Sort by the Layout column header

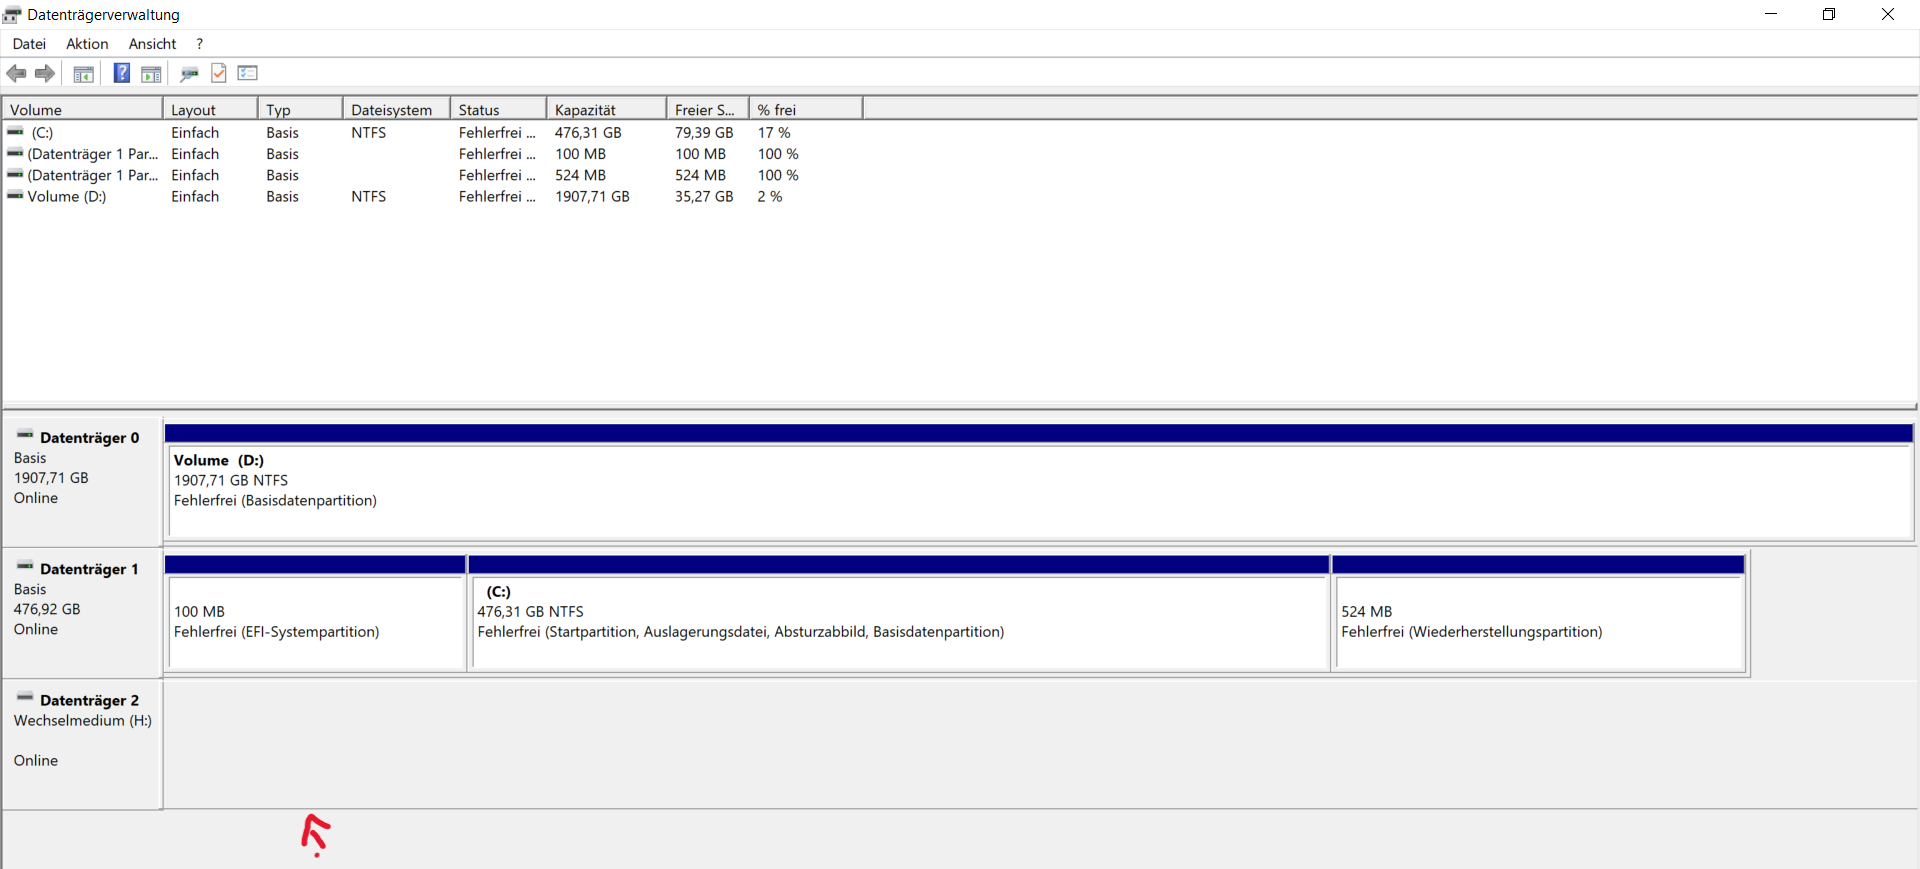(210, 109)
